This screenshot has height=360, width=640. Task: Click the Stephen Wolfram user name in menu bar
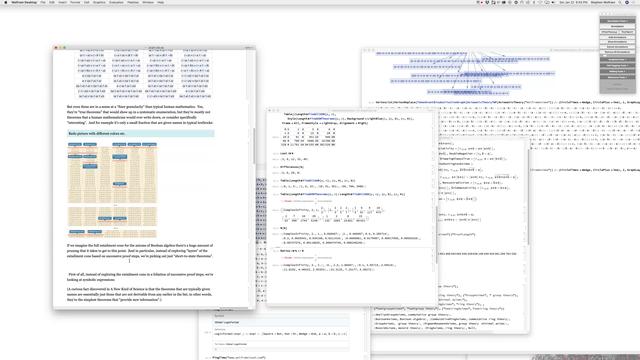[x=604, y=2]
